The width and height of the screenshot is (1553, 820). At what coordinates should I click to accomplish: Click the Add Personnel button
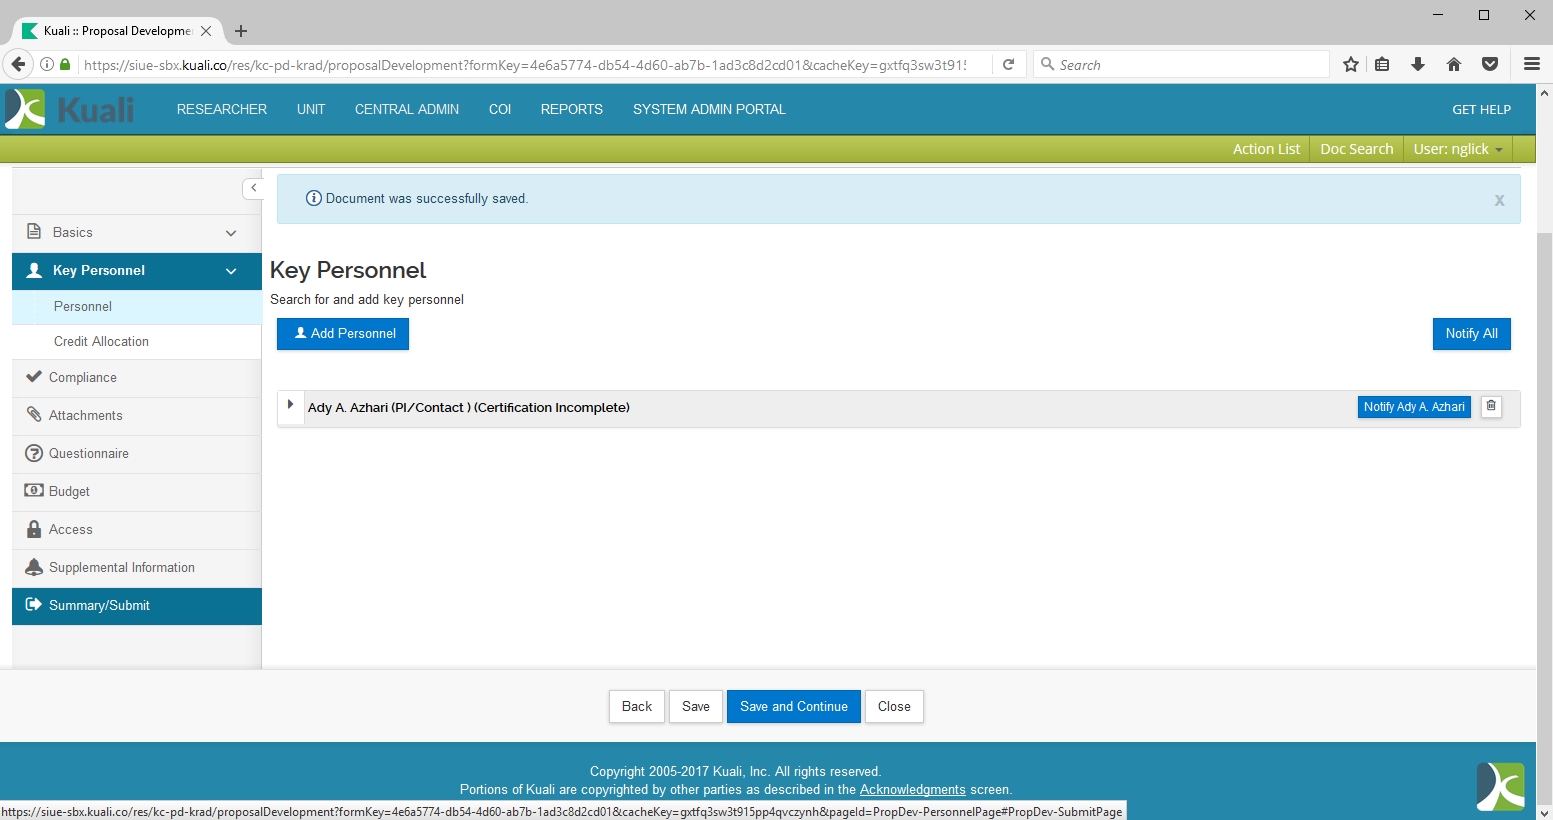coord(343,333)
